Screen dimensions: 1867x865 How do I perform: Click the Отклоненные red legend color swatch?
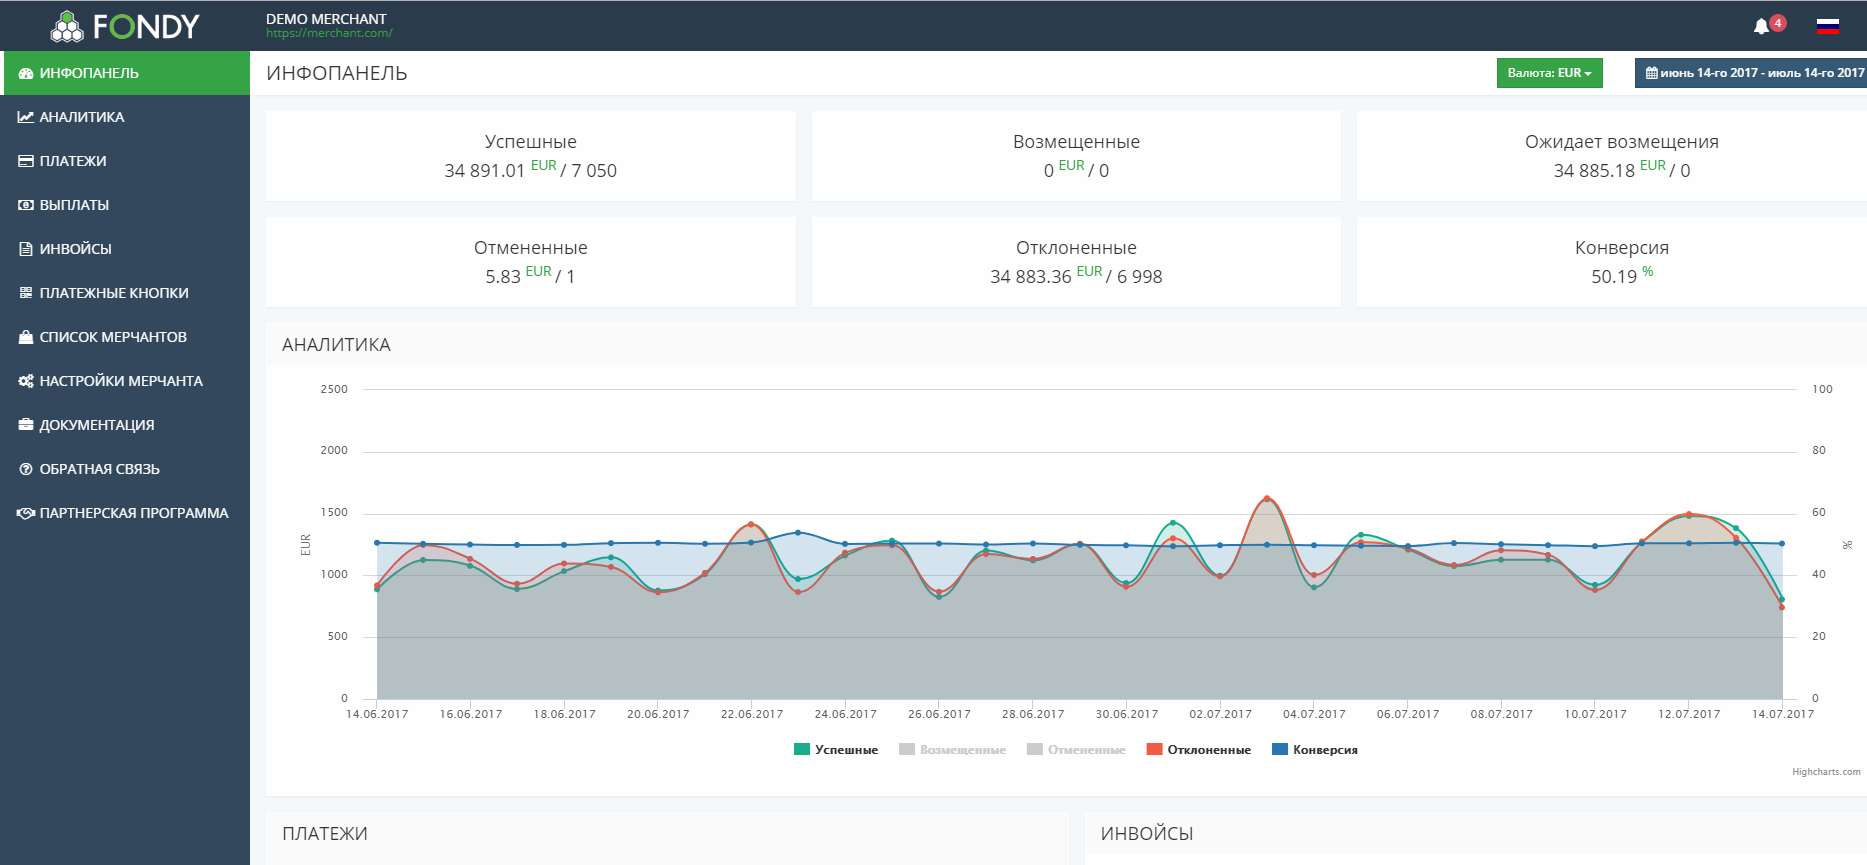point(1154,750)
